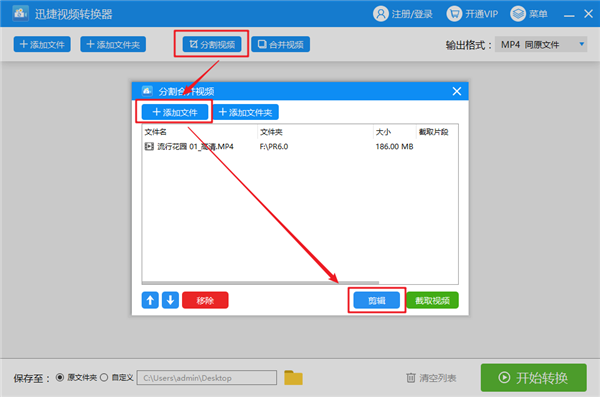Click the dialog's horizontal scrollbar
Viewport: 600px width, 397px height.
click(260, 283)
